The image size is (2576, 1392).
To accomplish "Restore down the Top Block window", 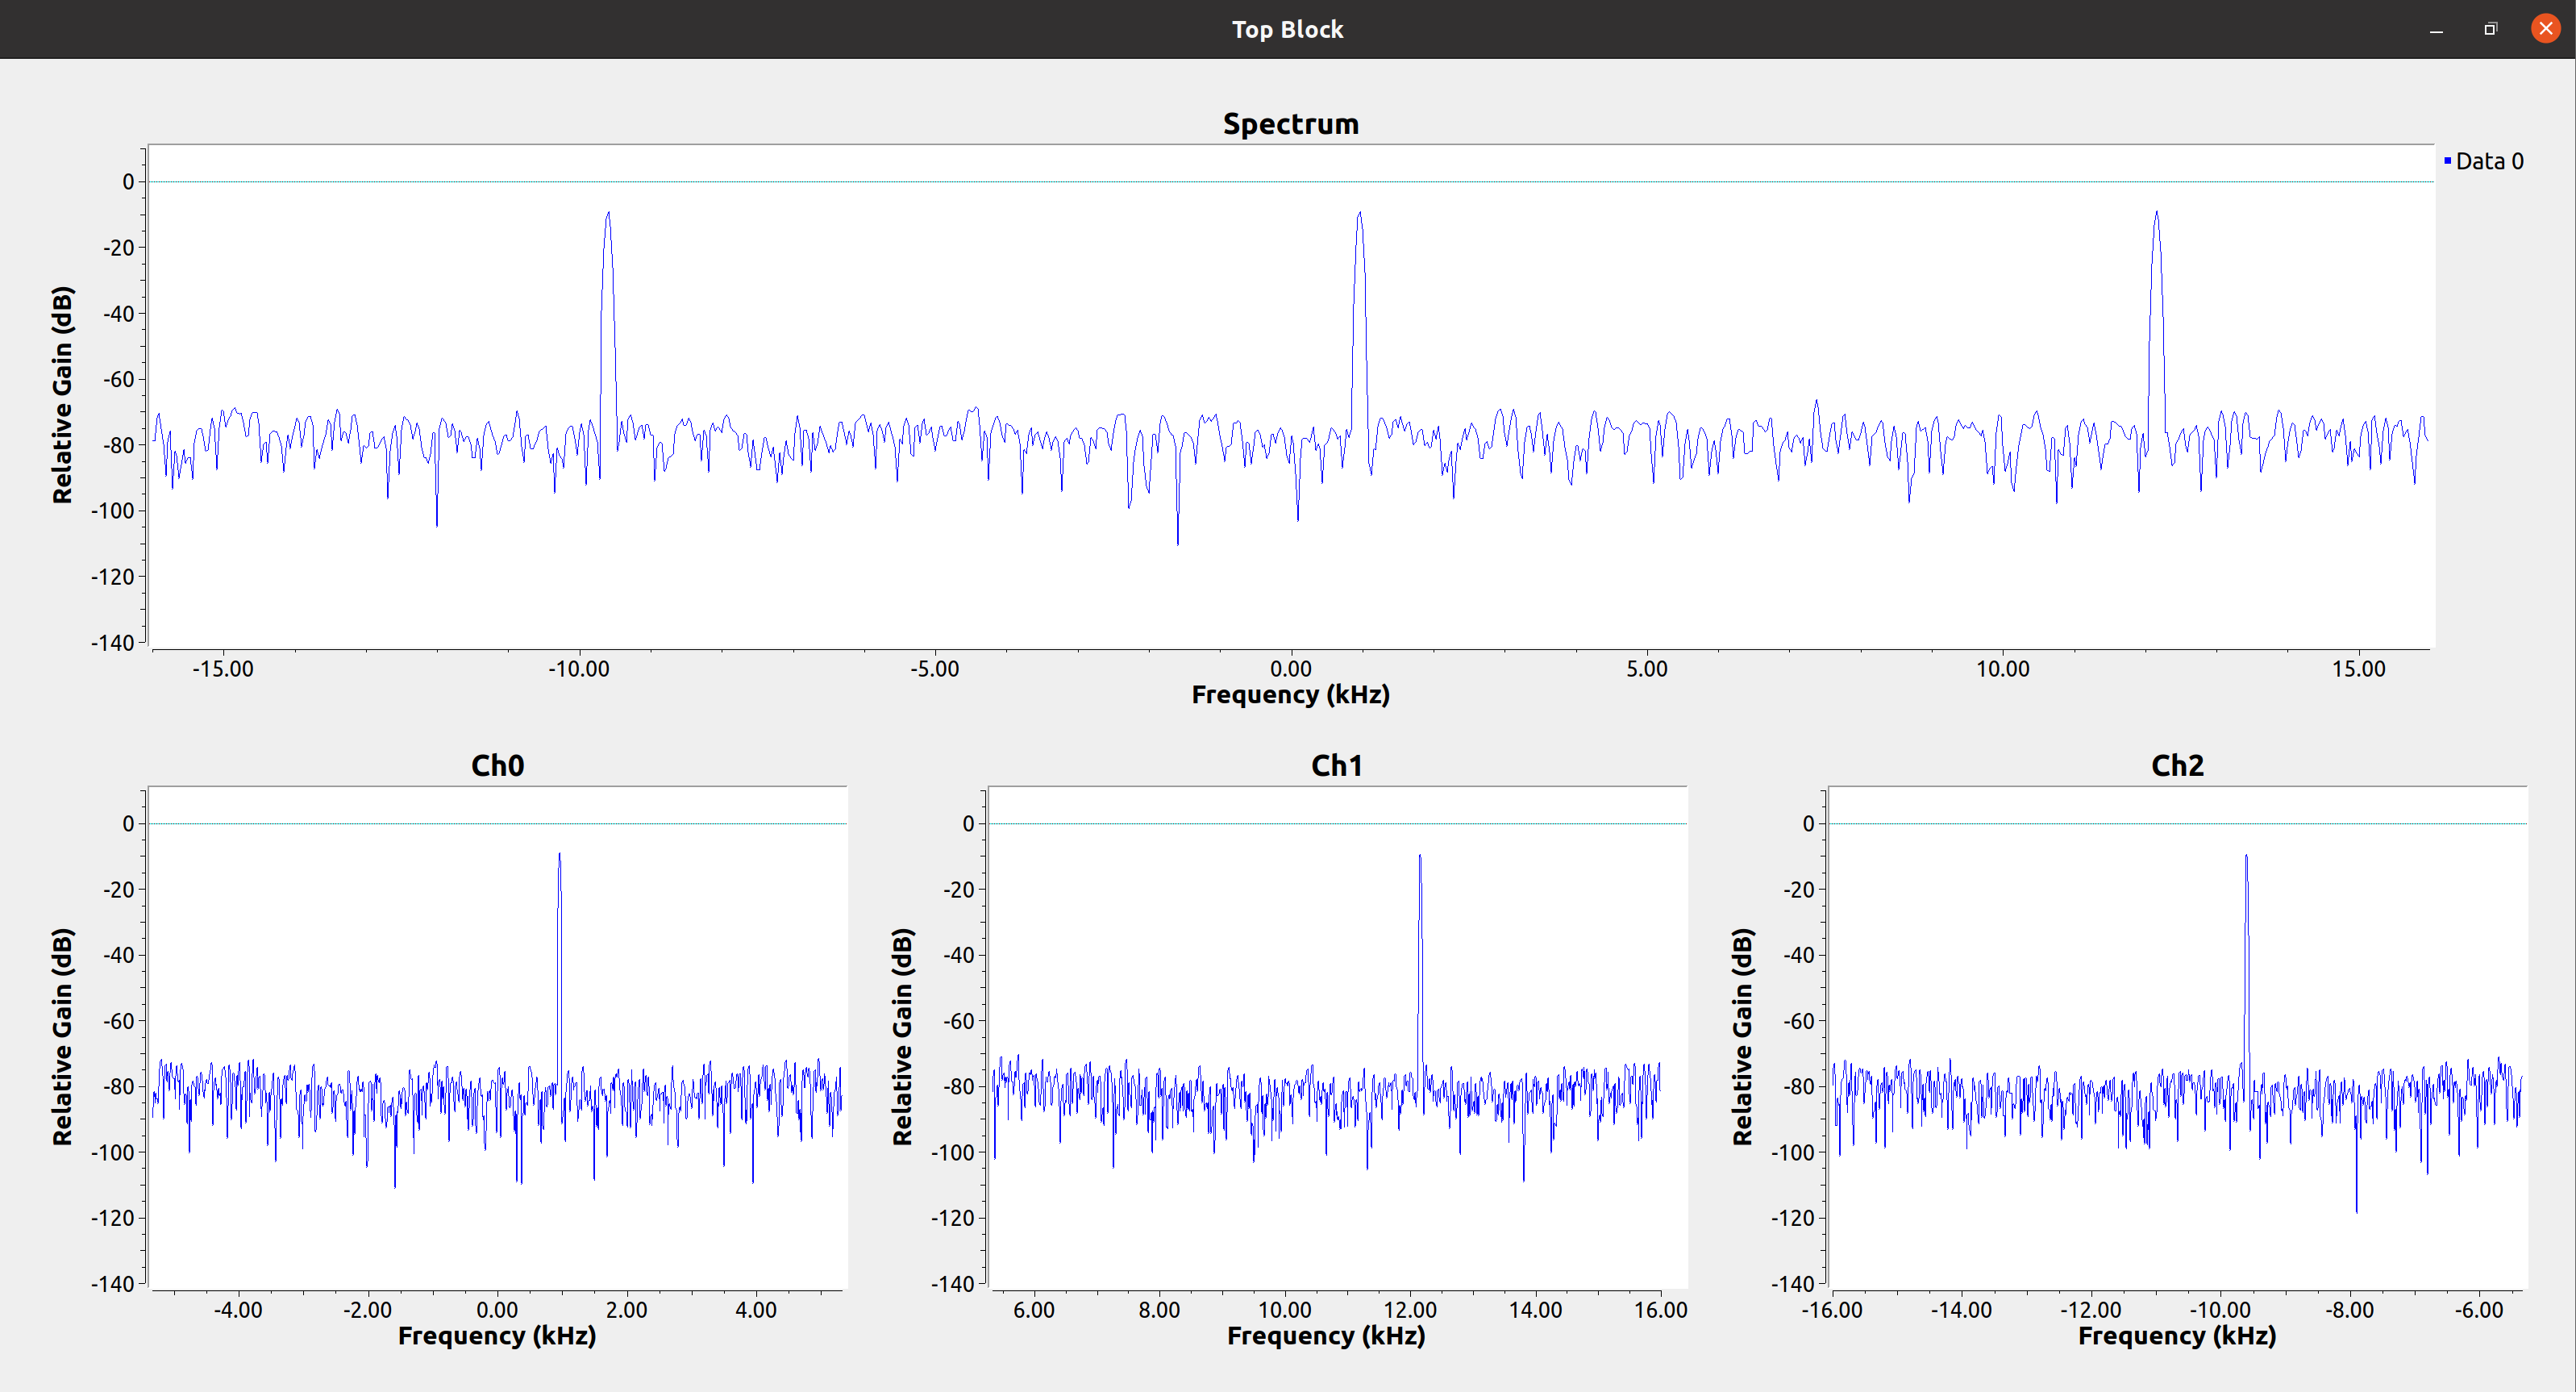I will coord(2490,29).
